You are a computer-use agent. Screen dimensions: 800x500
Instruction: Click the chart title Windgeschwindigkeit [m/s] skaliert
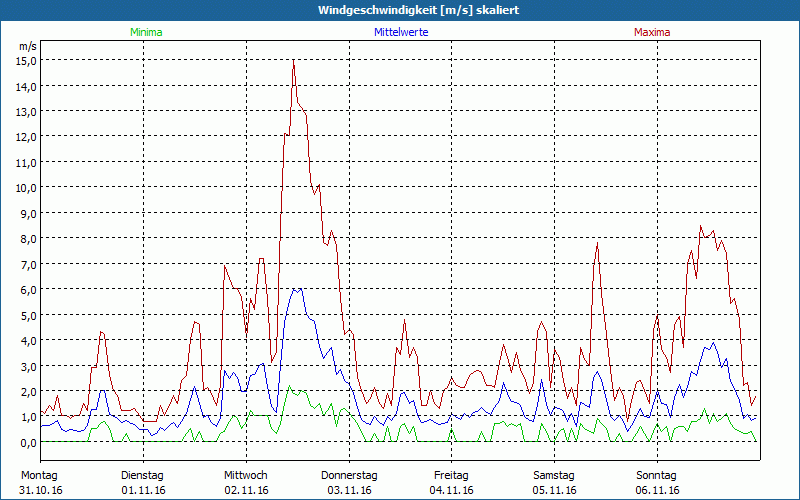point(418,10)
